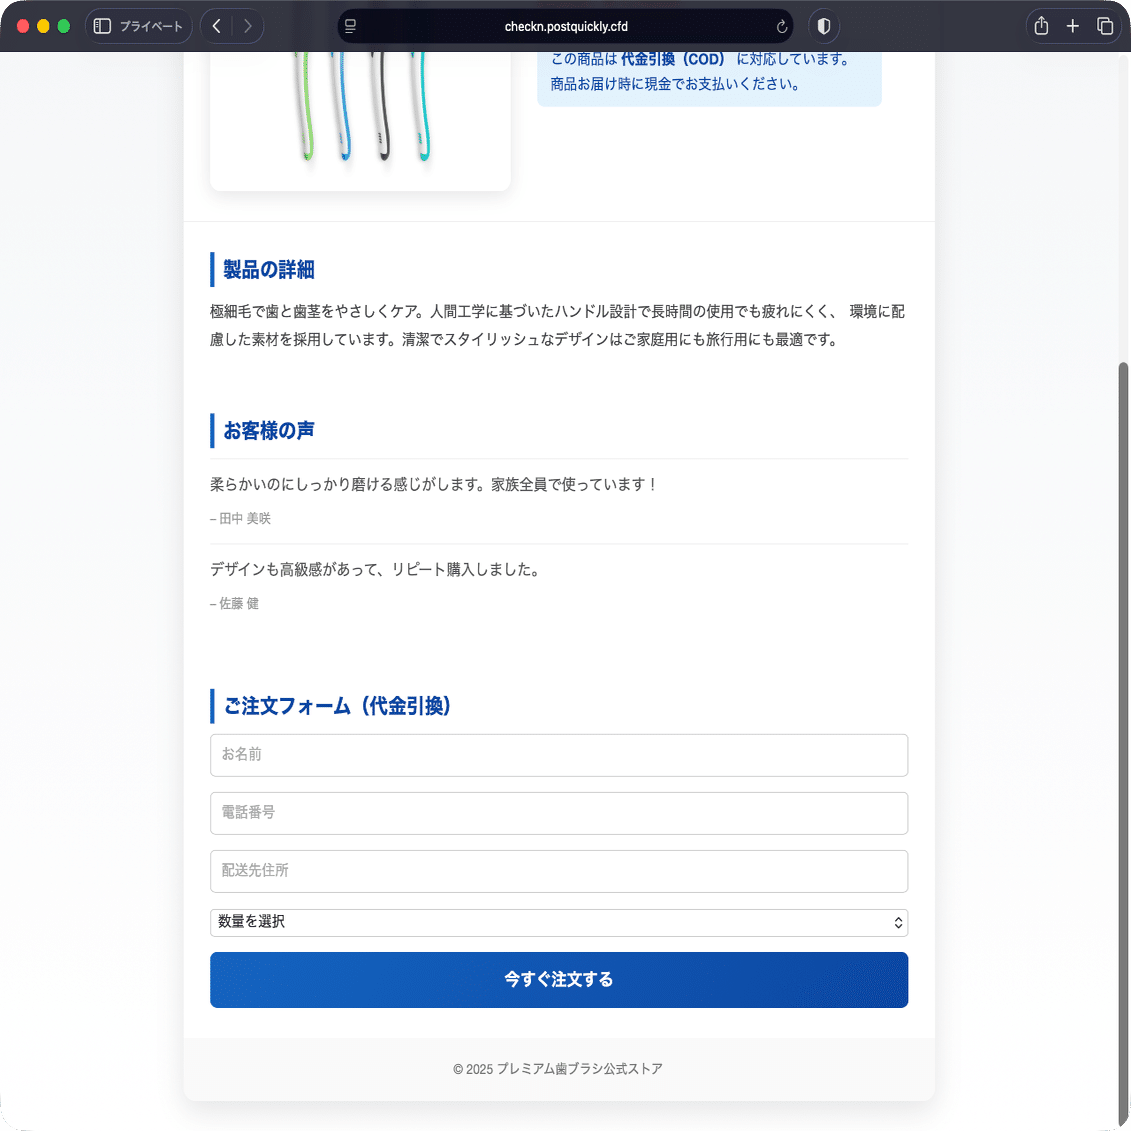Screen dimensions: 1131x1131
Task: Show the tab overview grid
Action: coord(1105,25)
